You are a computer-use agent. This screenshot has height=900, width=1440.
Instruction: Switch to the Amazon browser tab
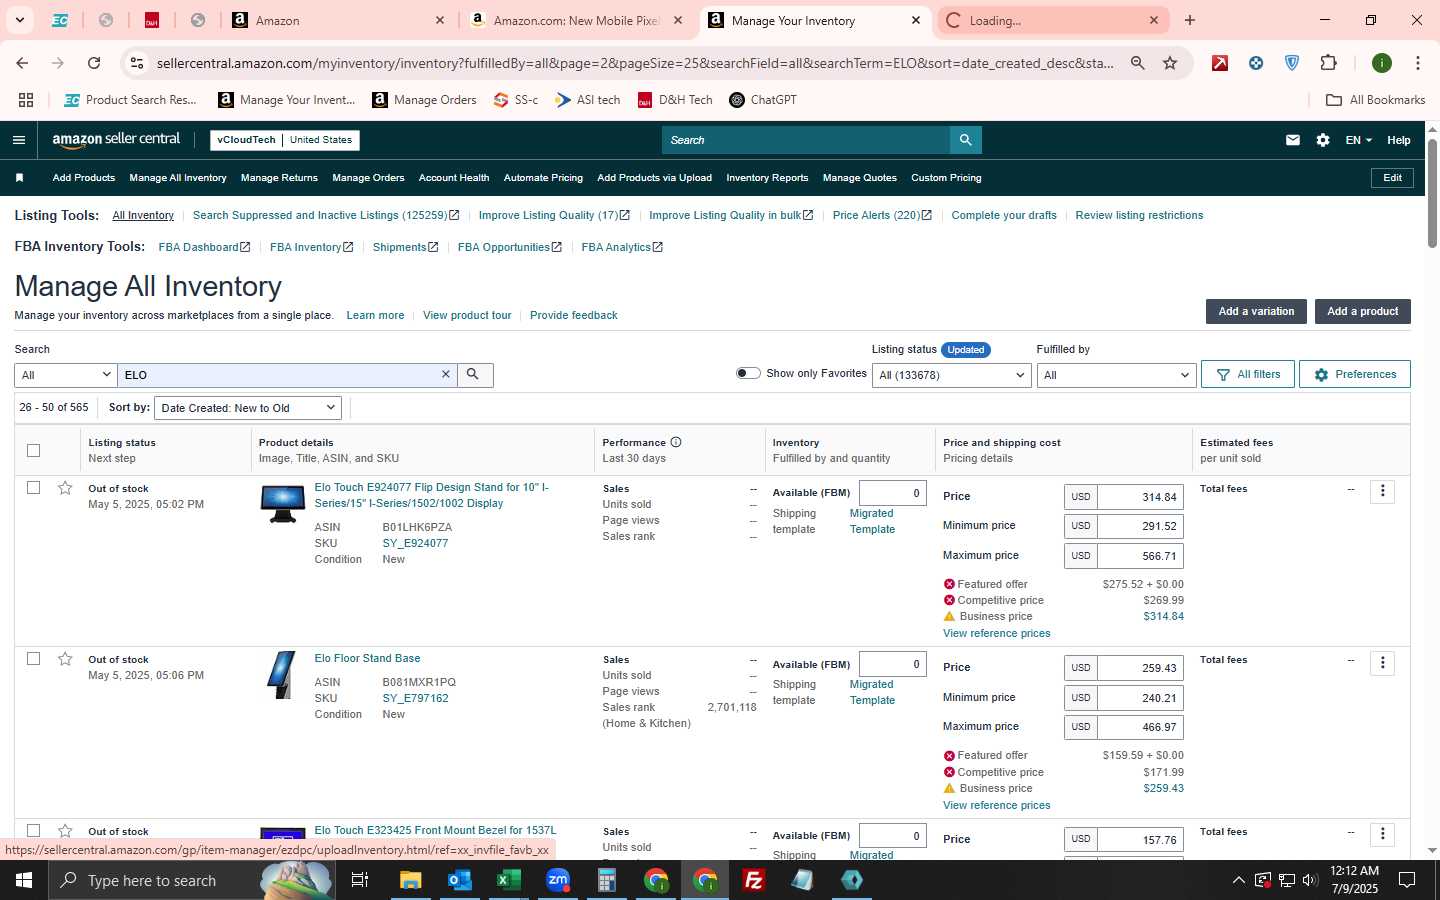tap(338, 20)
